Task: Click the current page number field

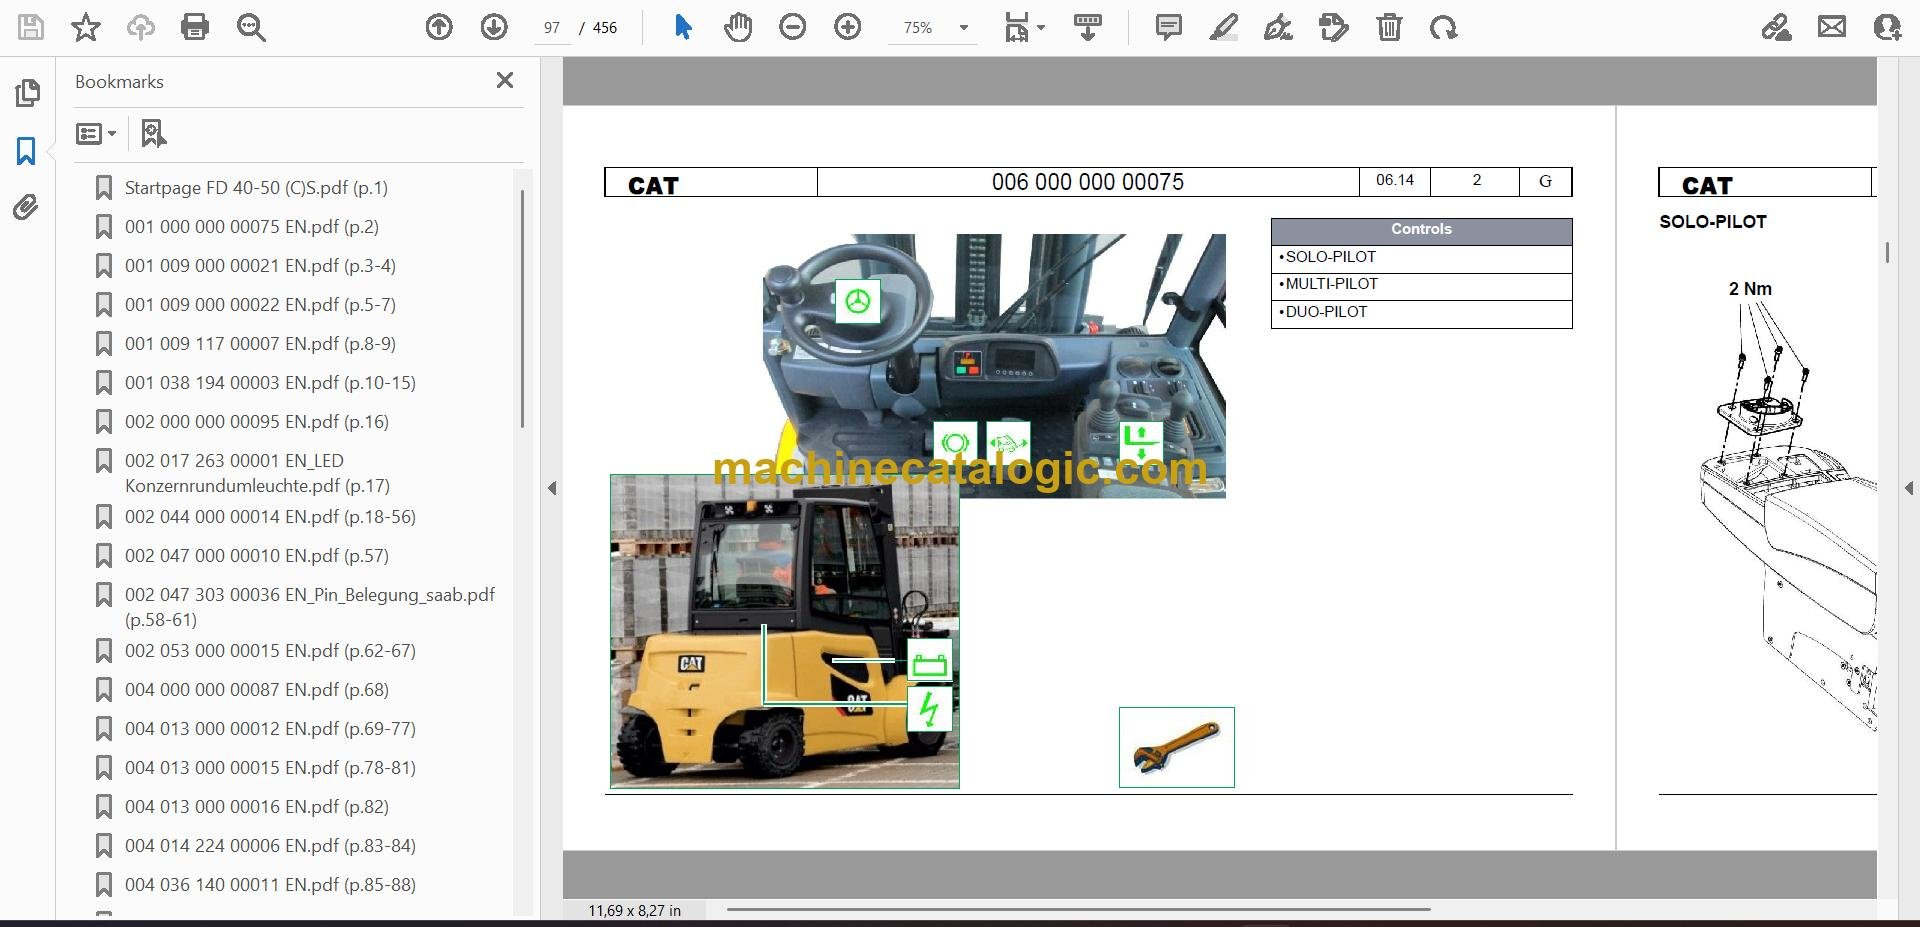Action: tap(552, 28)
